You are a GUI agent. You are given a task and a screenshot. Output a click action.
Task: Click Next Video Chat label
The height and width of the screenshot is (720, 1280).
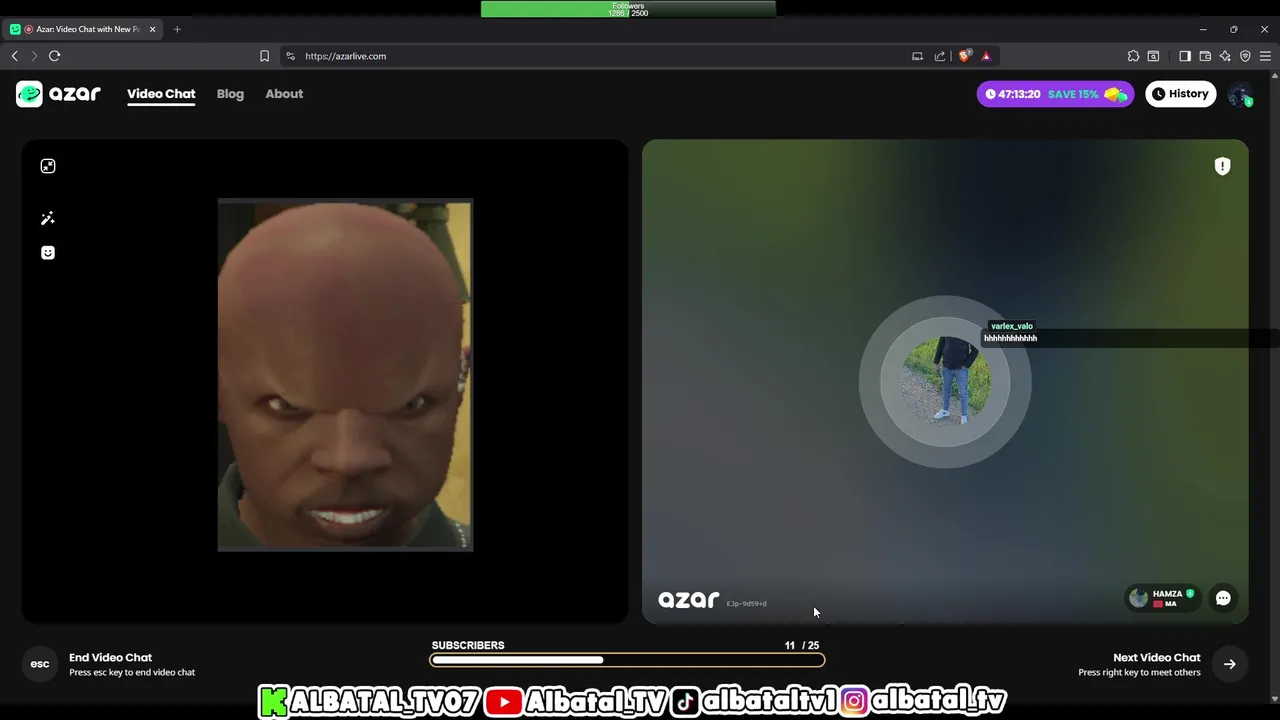pyautogui.click(x=1156, y=657)
